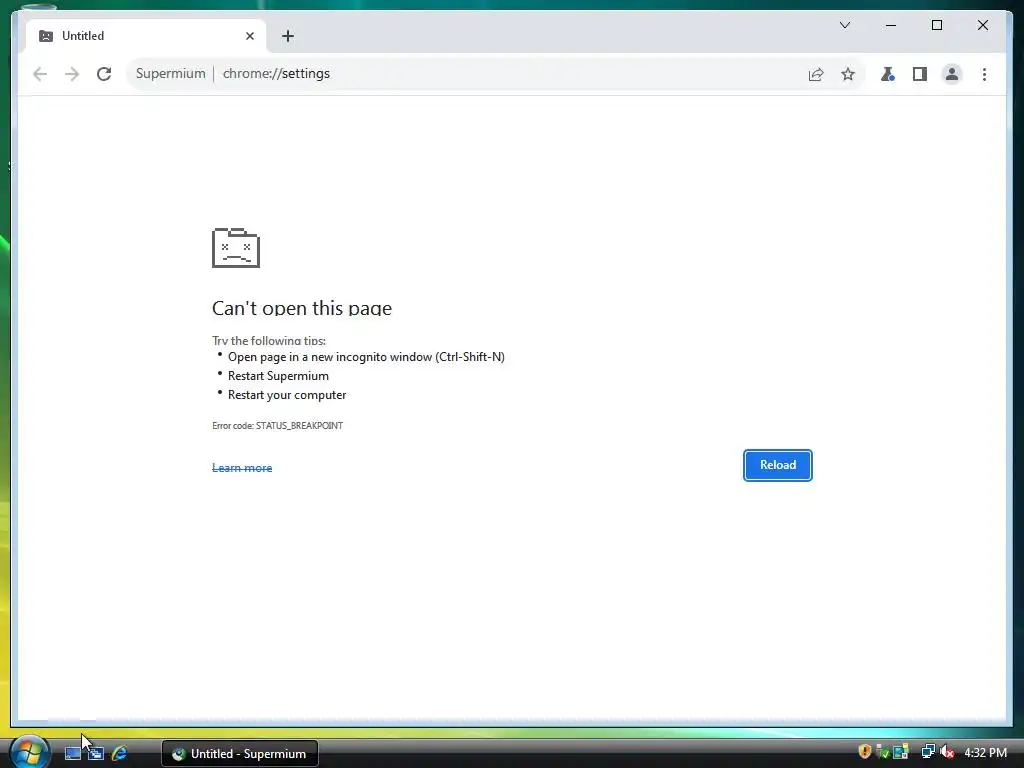This screenshot has height=768, width=1024.
Task: Launch Internet Explorer from quick launch
Action: pyautogui.click(x=120, y=753)
